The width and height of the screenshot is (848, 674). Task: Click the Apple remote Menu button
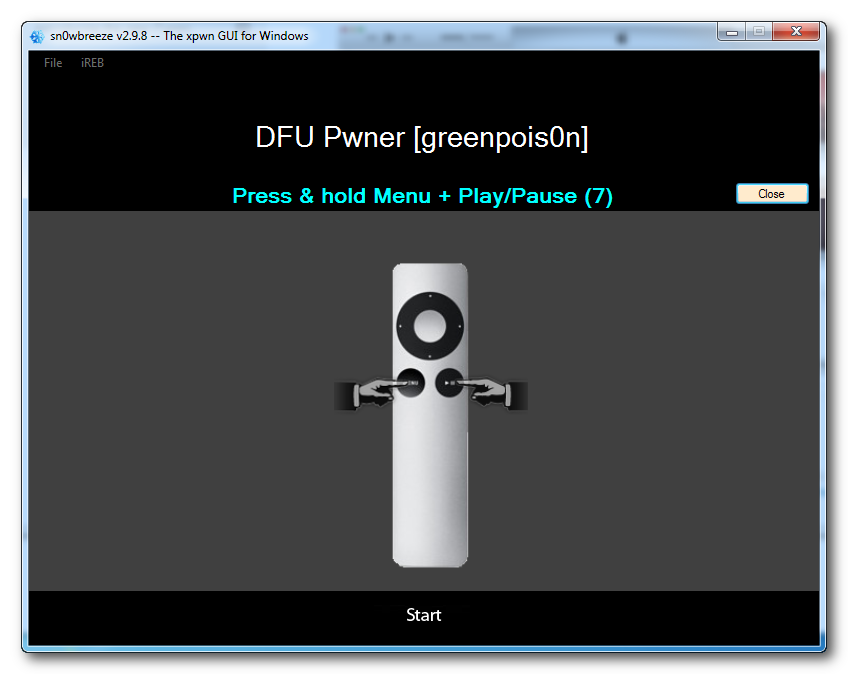[x=410, y=382]
